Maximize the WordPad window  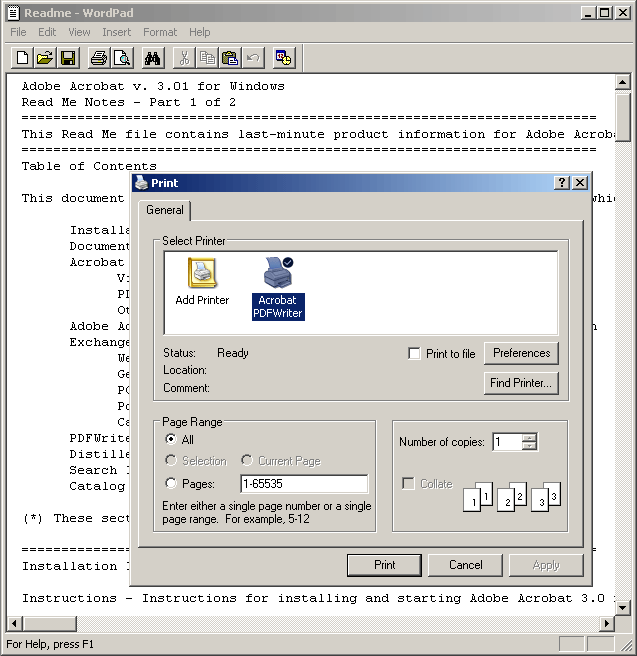[605, 13]
